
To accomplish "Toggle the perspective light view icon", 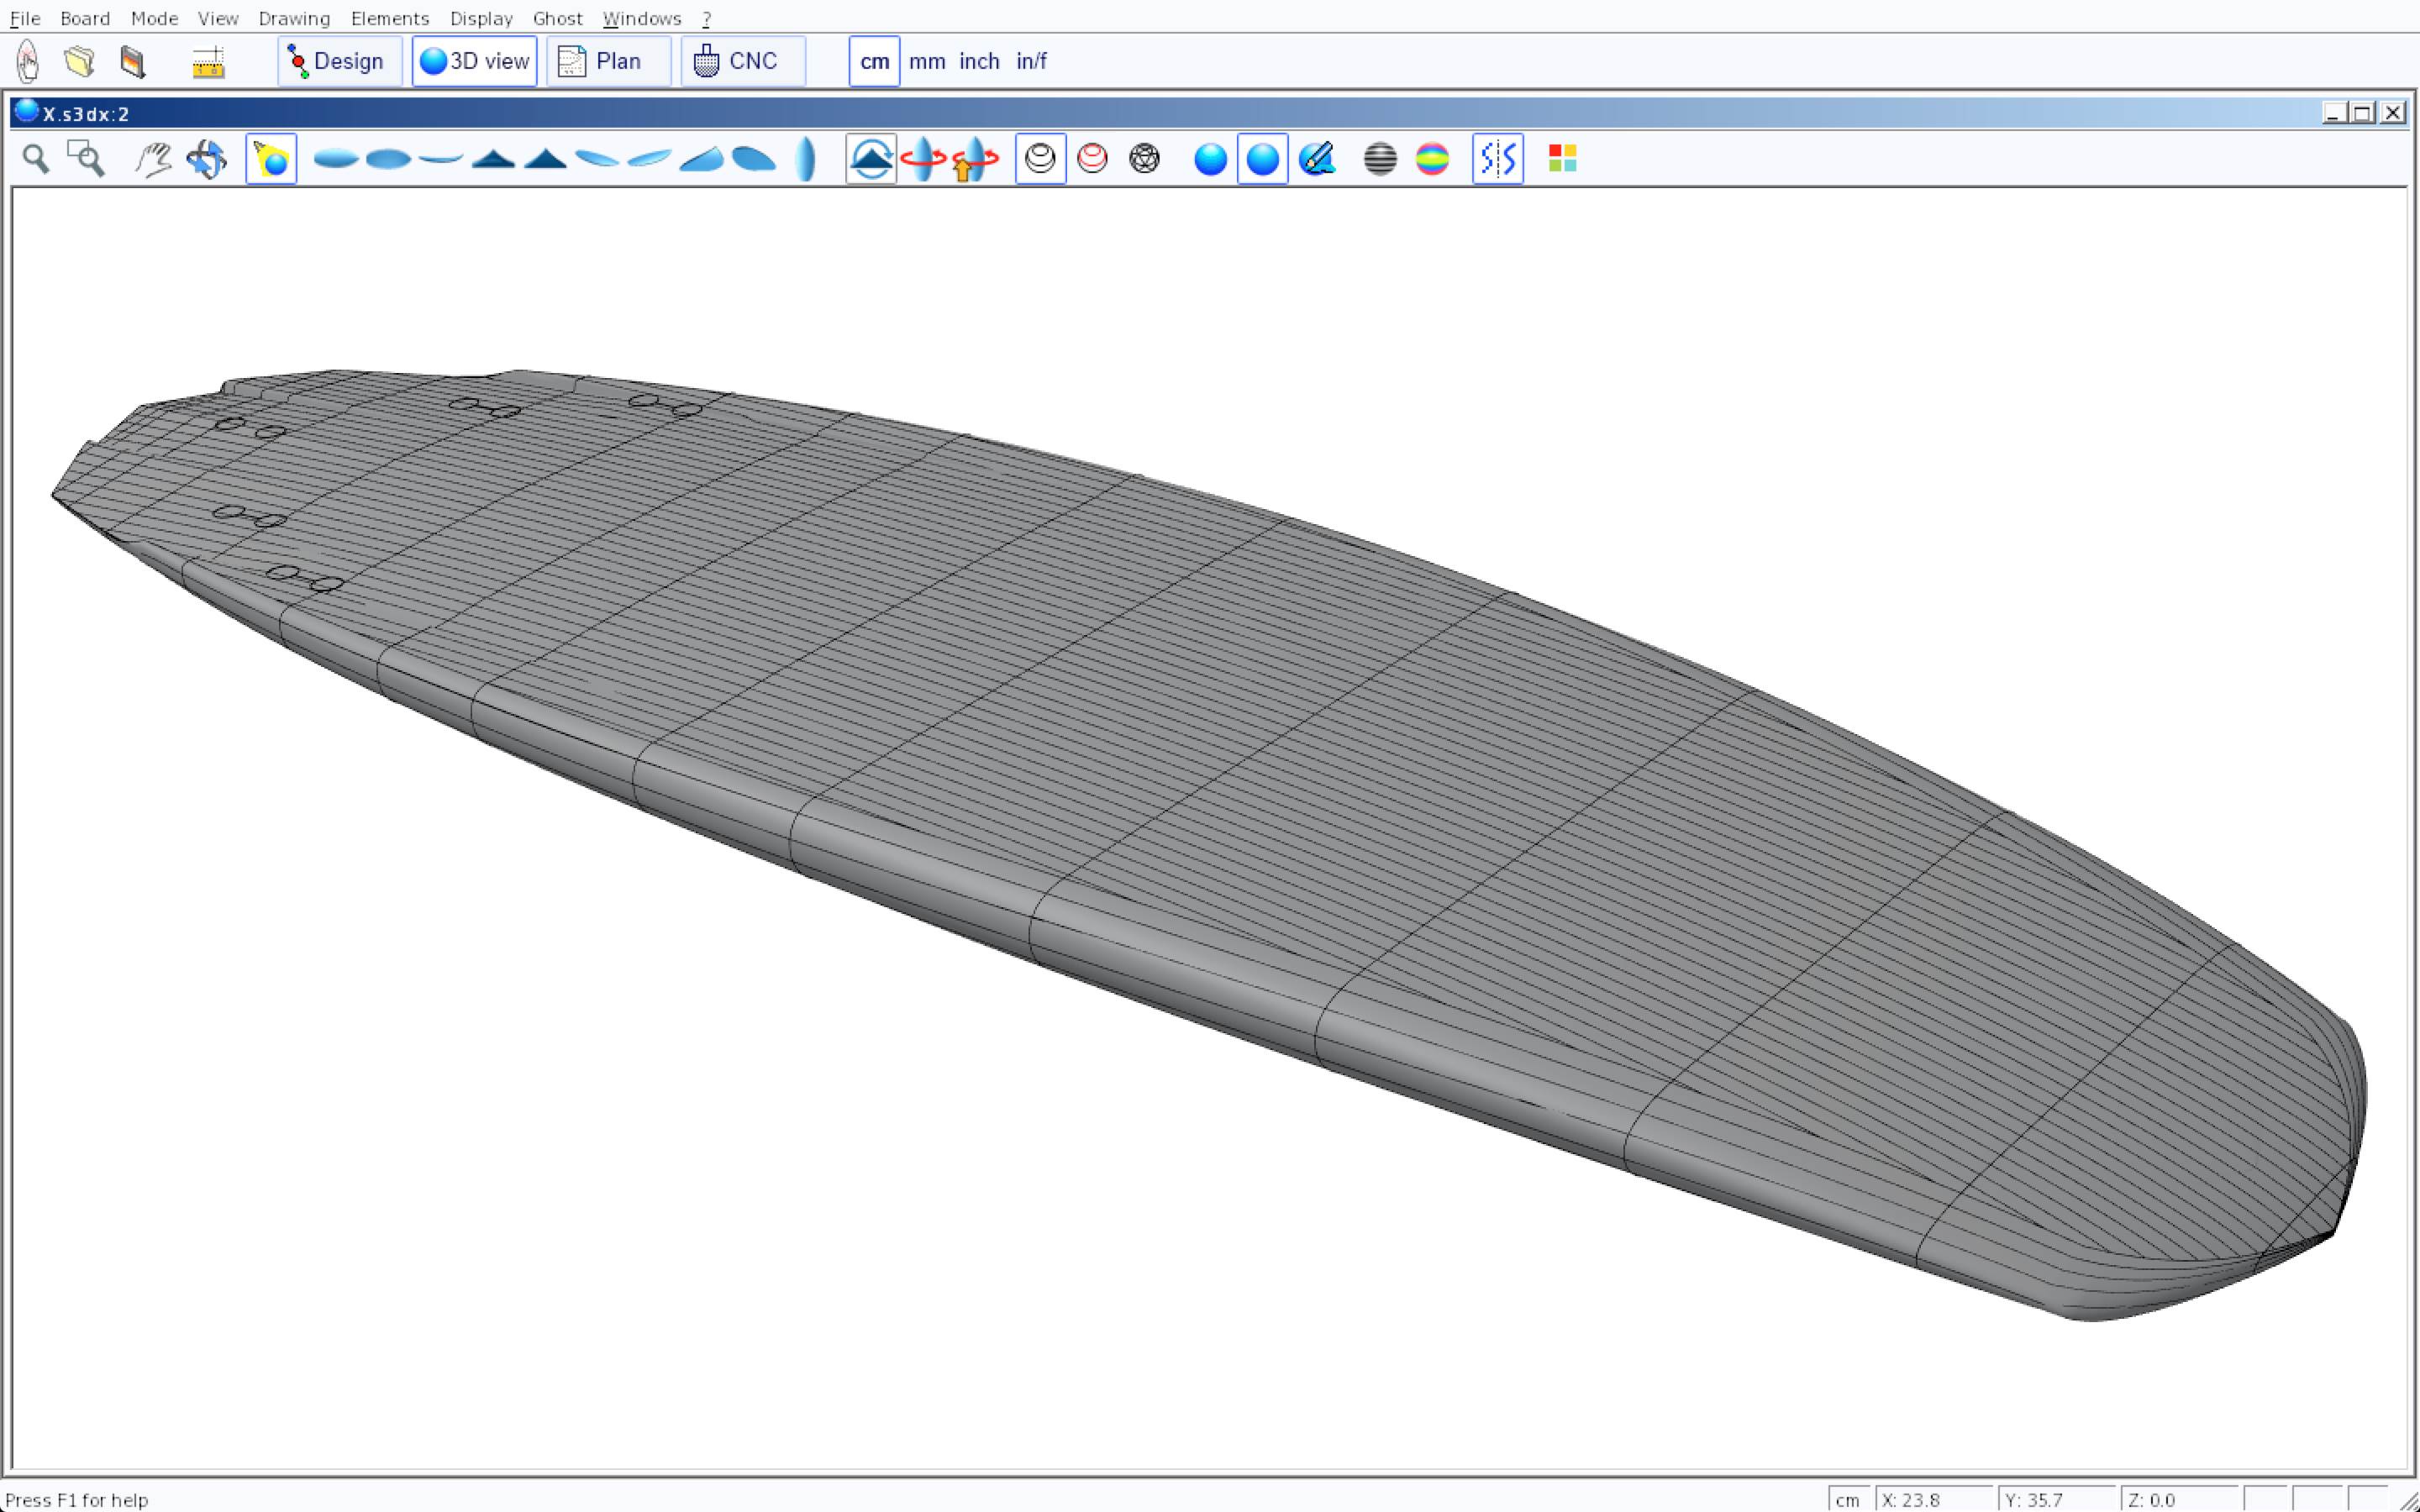I will [x=271, y=159].
